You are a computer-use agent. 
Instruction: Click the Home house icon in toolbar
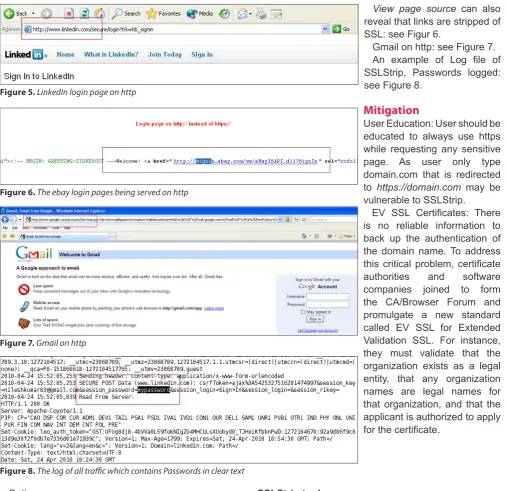[99, 13]
